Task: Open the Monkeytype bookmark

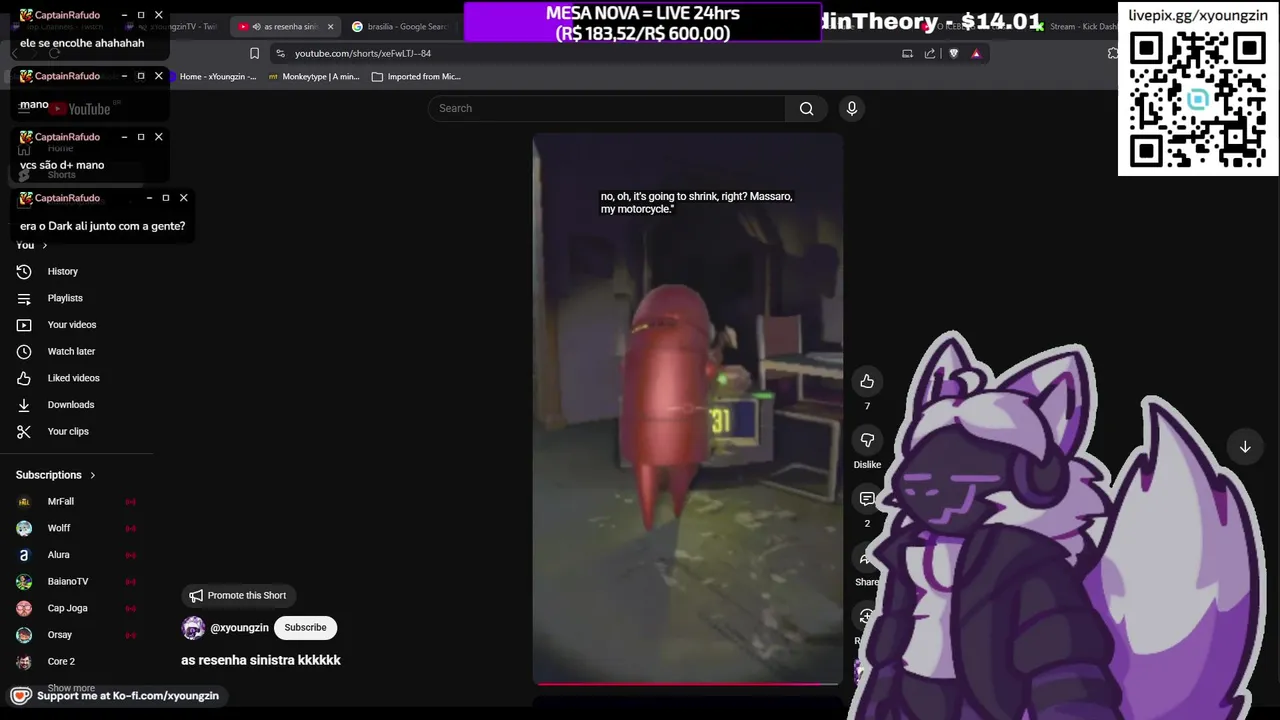Action: [x=313, y=77]
